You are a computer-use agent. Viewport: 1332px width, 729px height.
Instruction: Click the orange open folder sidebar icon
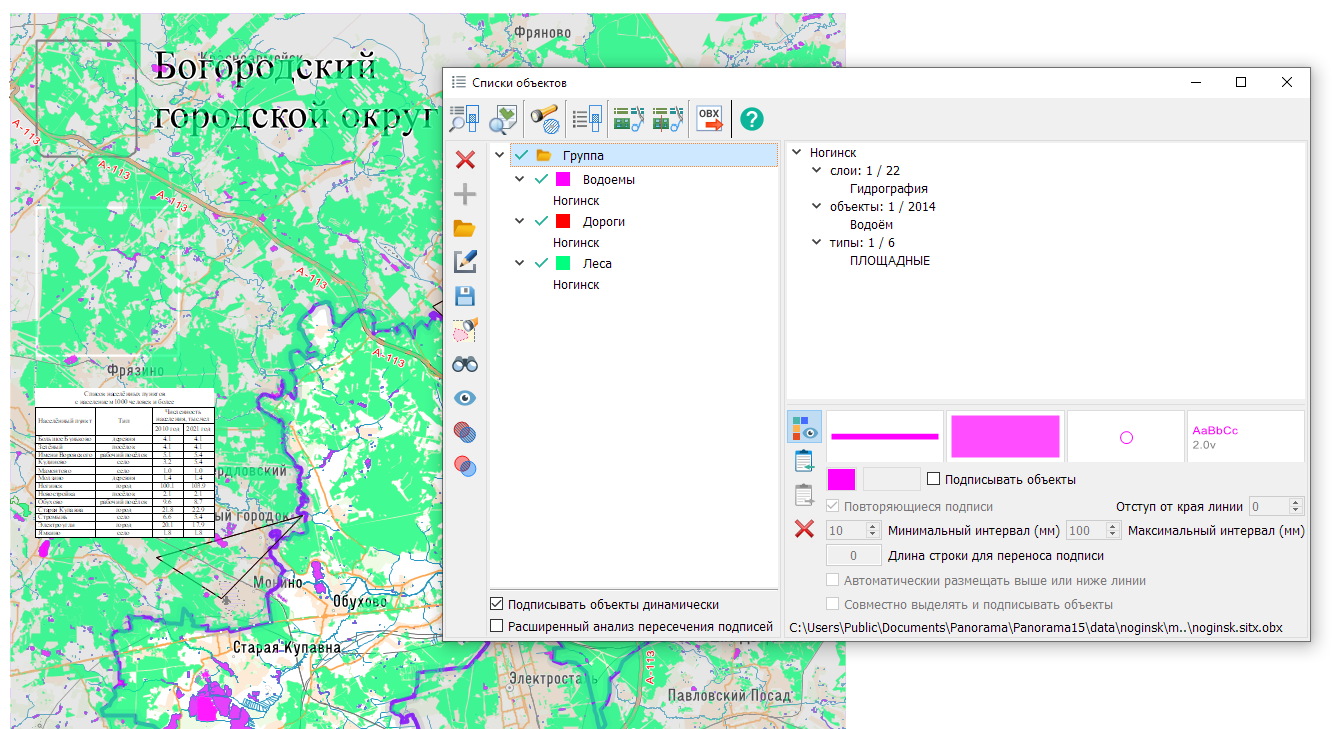click(x=465, y=228)
